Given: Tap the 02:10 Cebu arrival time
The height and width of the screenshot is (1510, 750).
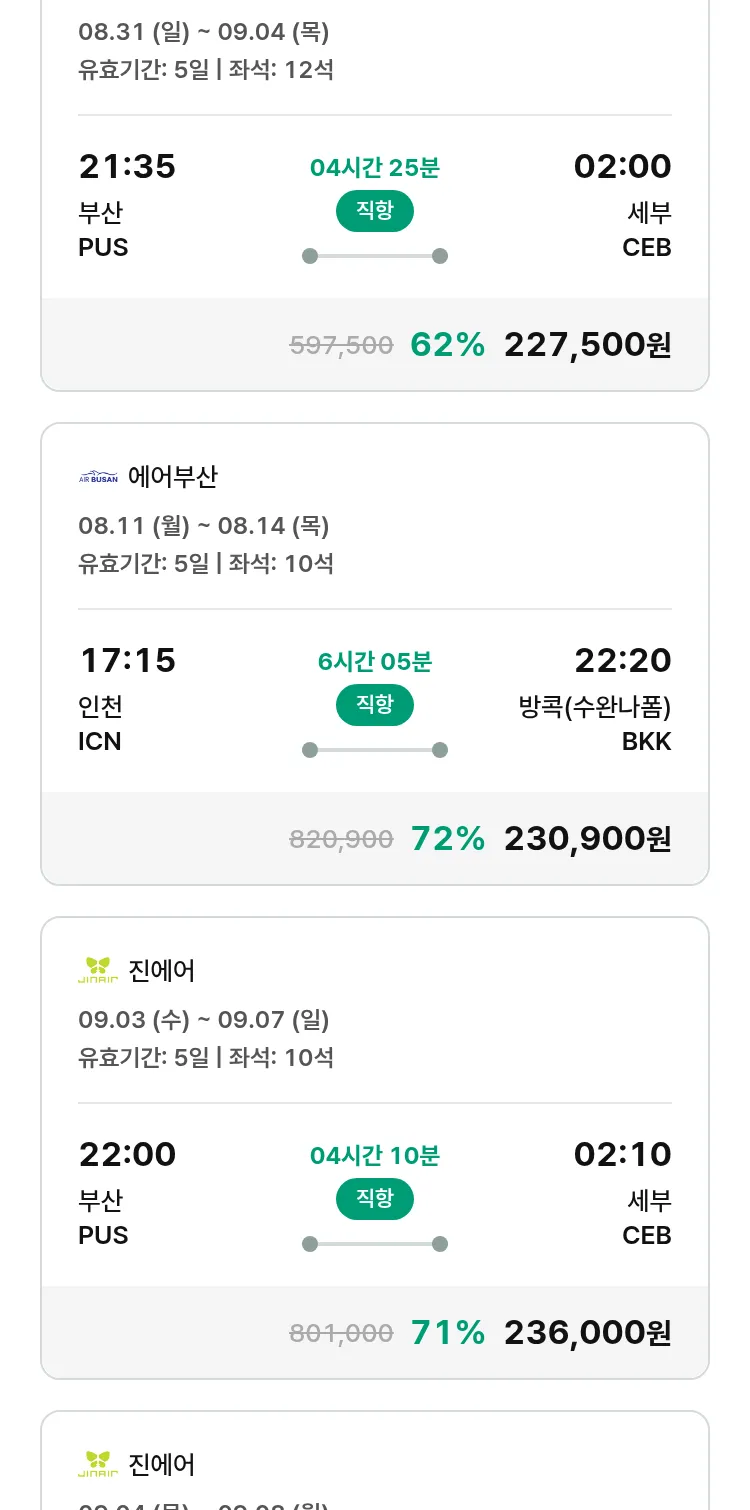Looking at the screenshot, I should 622,1155.
